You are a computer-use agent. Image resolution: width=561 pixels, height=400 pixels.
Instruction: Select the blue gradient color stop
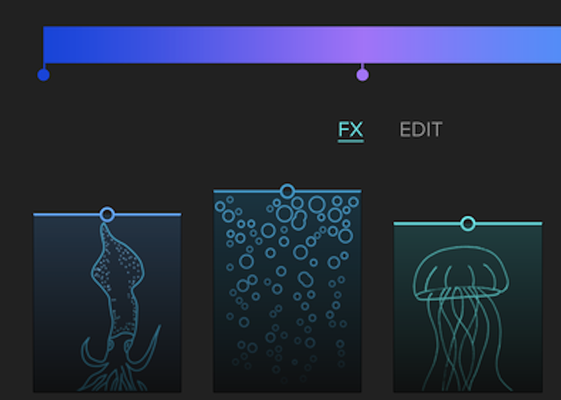(44, 75)
